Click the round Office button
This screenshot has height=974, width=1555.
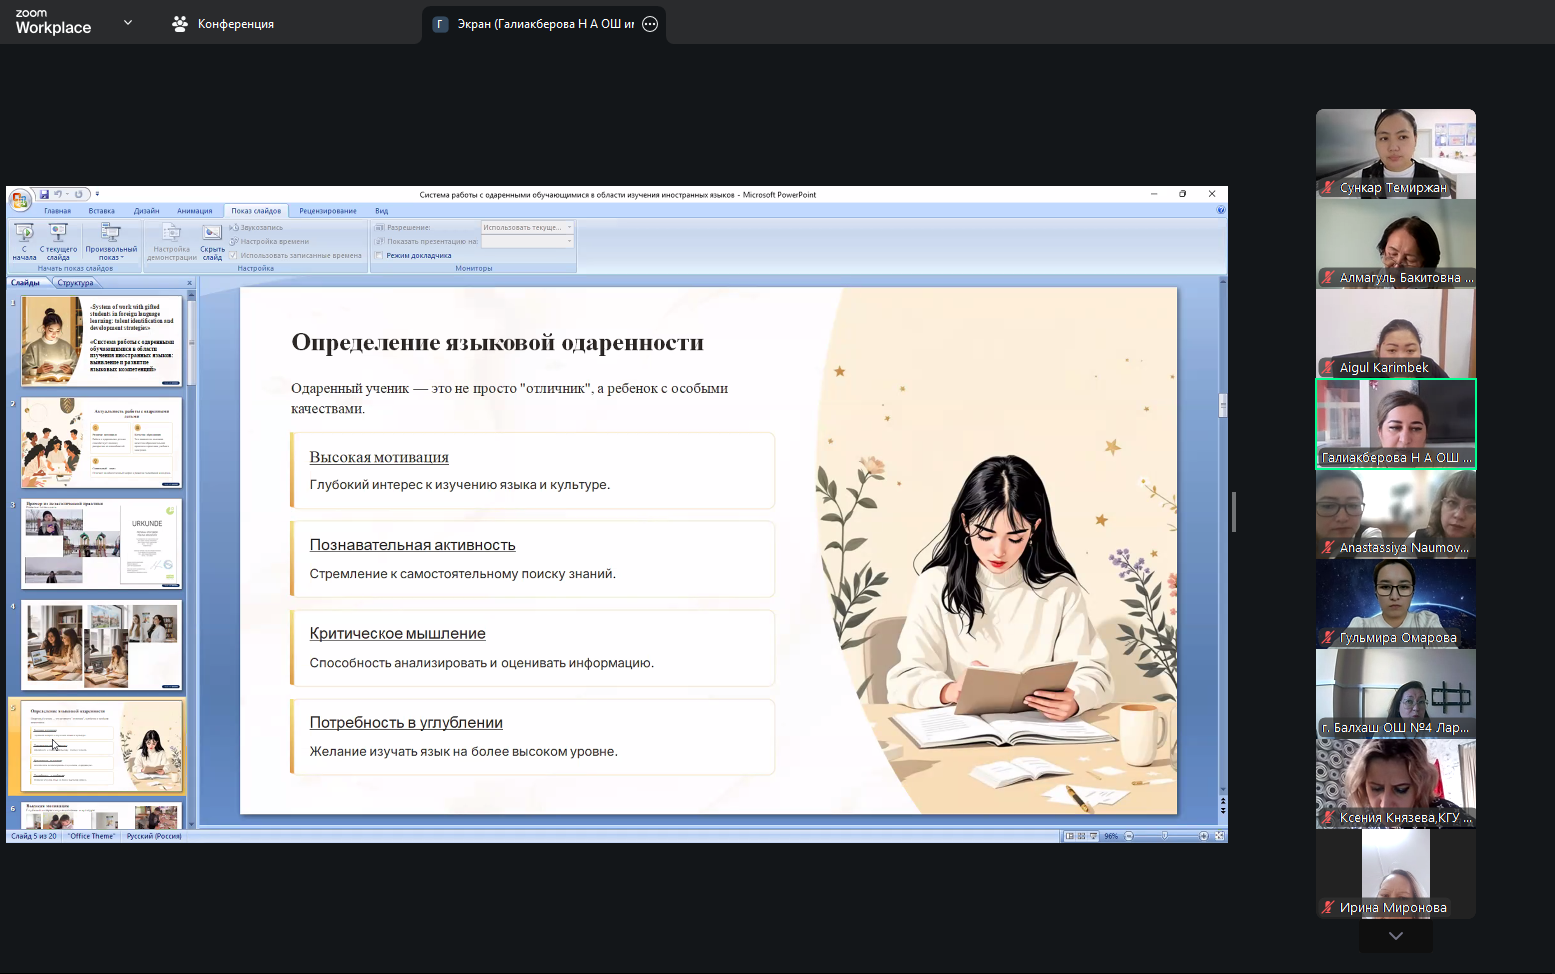(19, 201)
